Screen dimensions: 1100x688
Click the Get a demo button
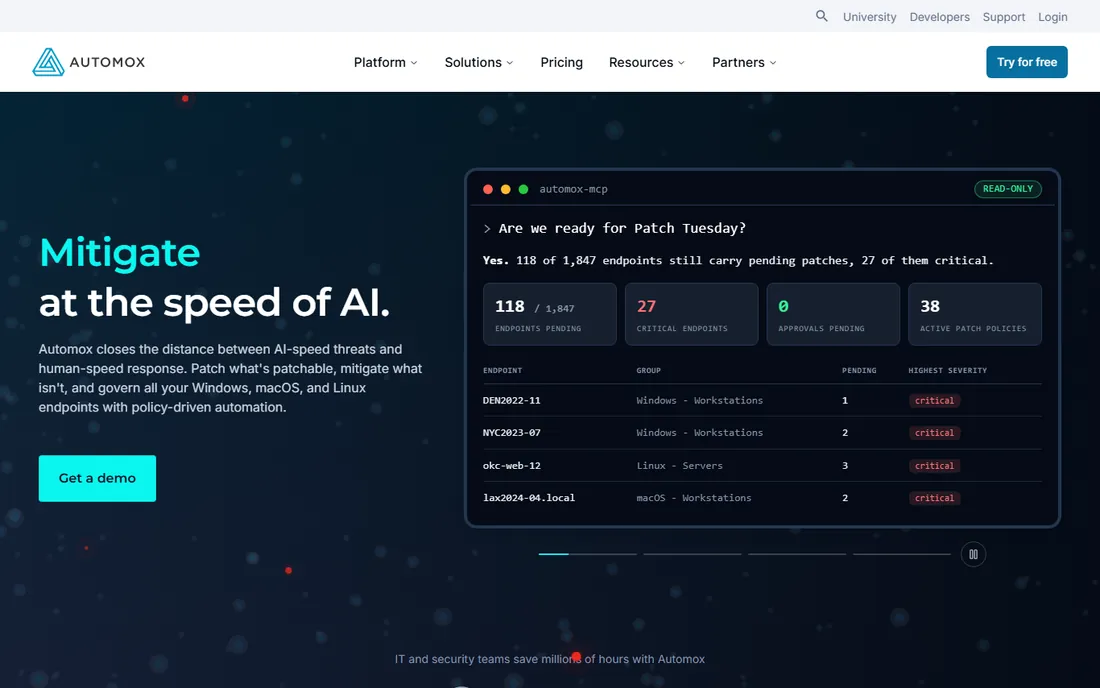(98, 478)
